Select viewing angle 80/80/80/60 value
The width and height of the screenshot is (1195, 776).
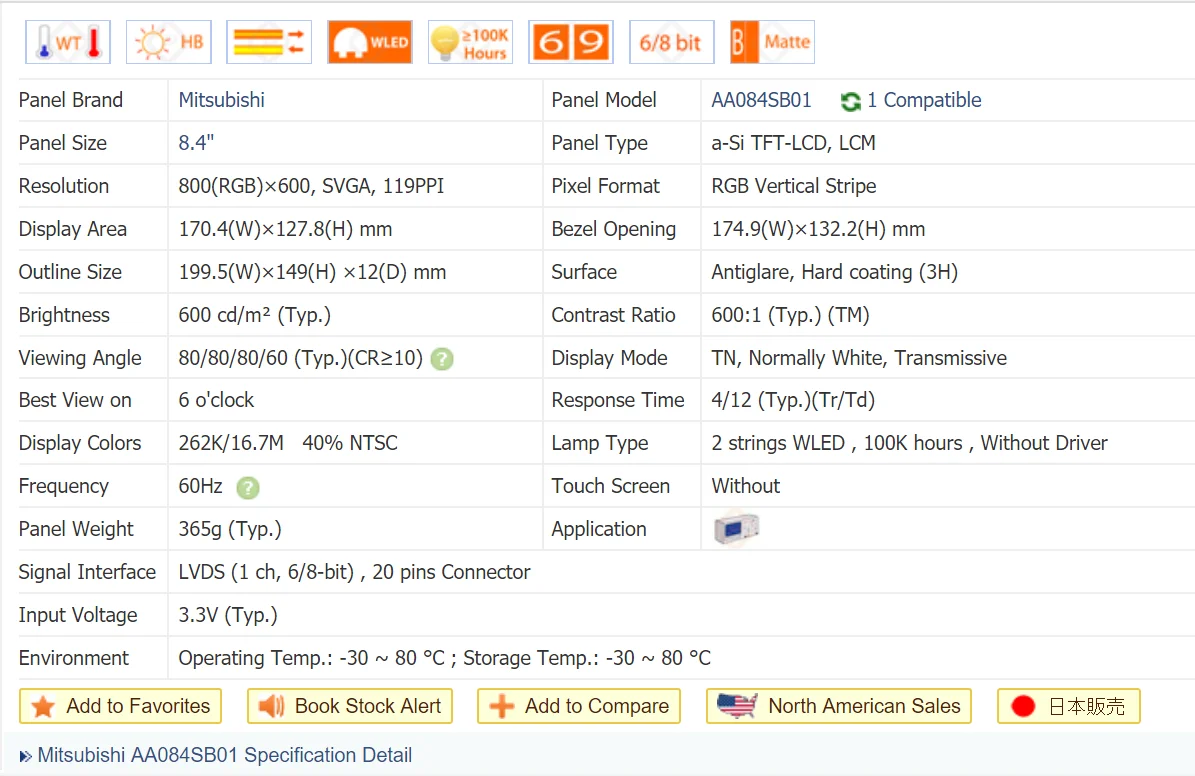click(x=300, y=358)
